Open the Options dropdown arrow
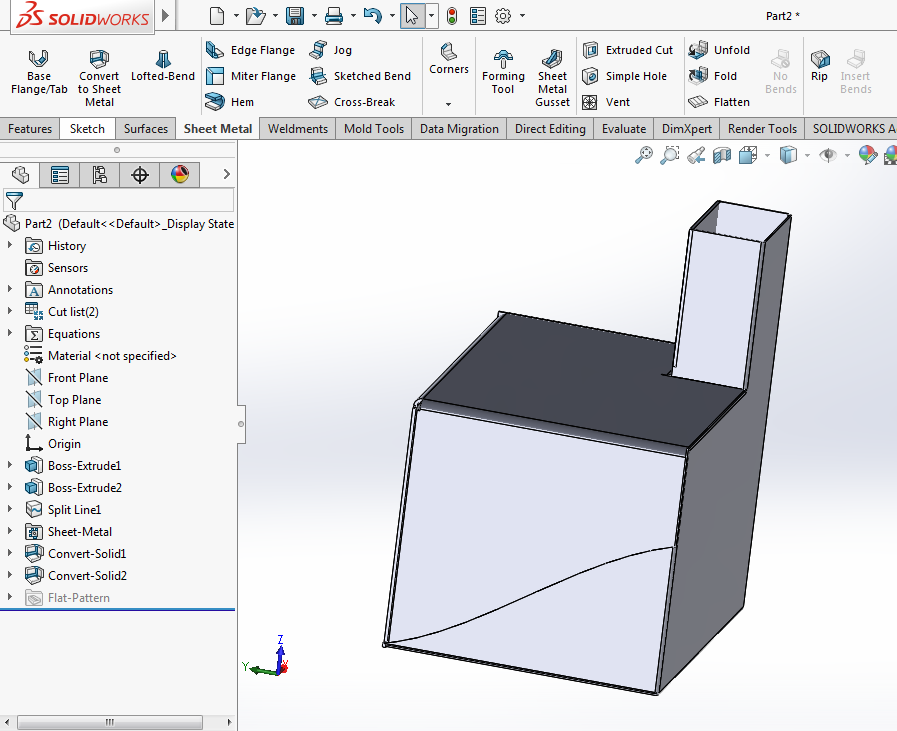 pos(522,16)
